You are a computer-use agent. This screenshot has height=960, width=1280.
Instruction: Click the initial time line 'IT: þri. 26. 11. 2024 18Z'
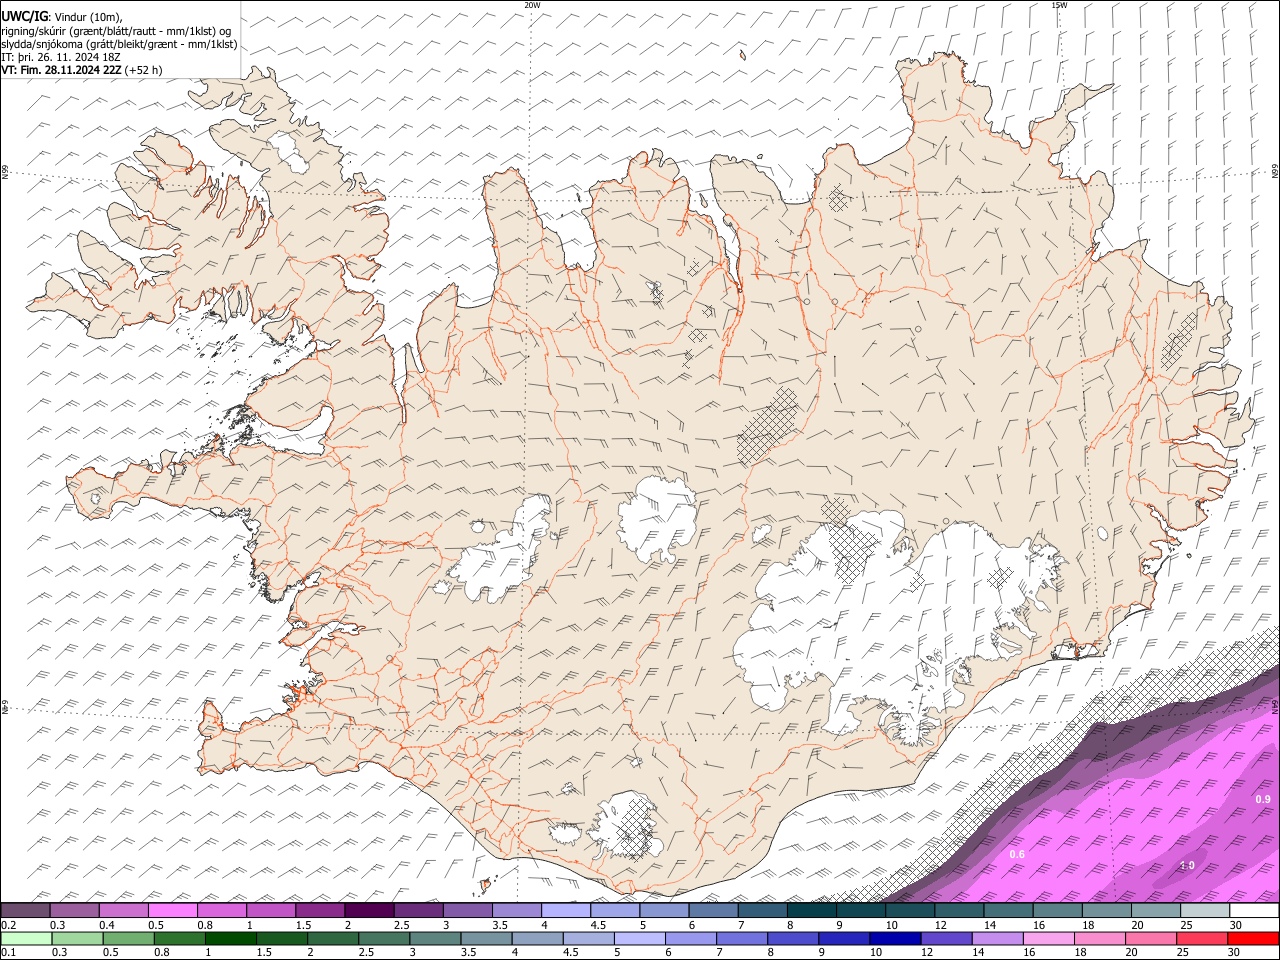click(61, 57)
